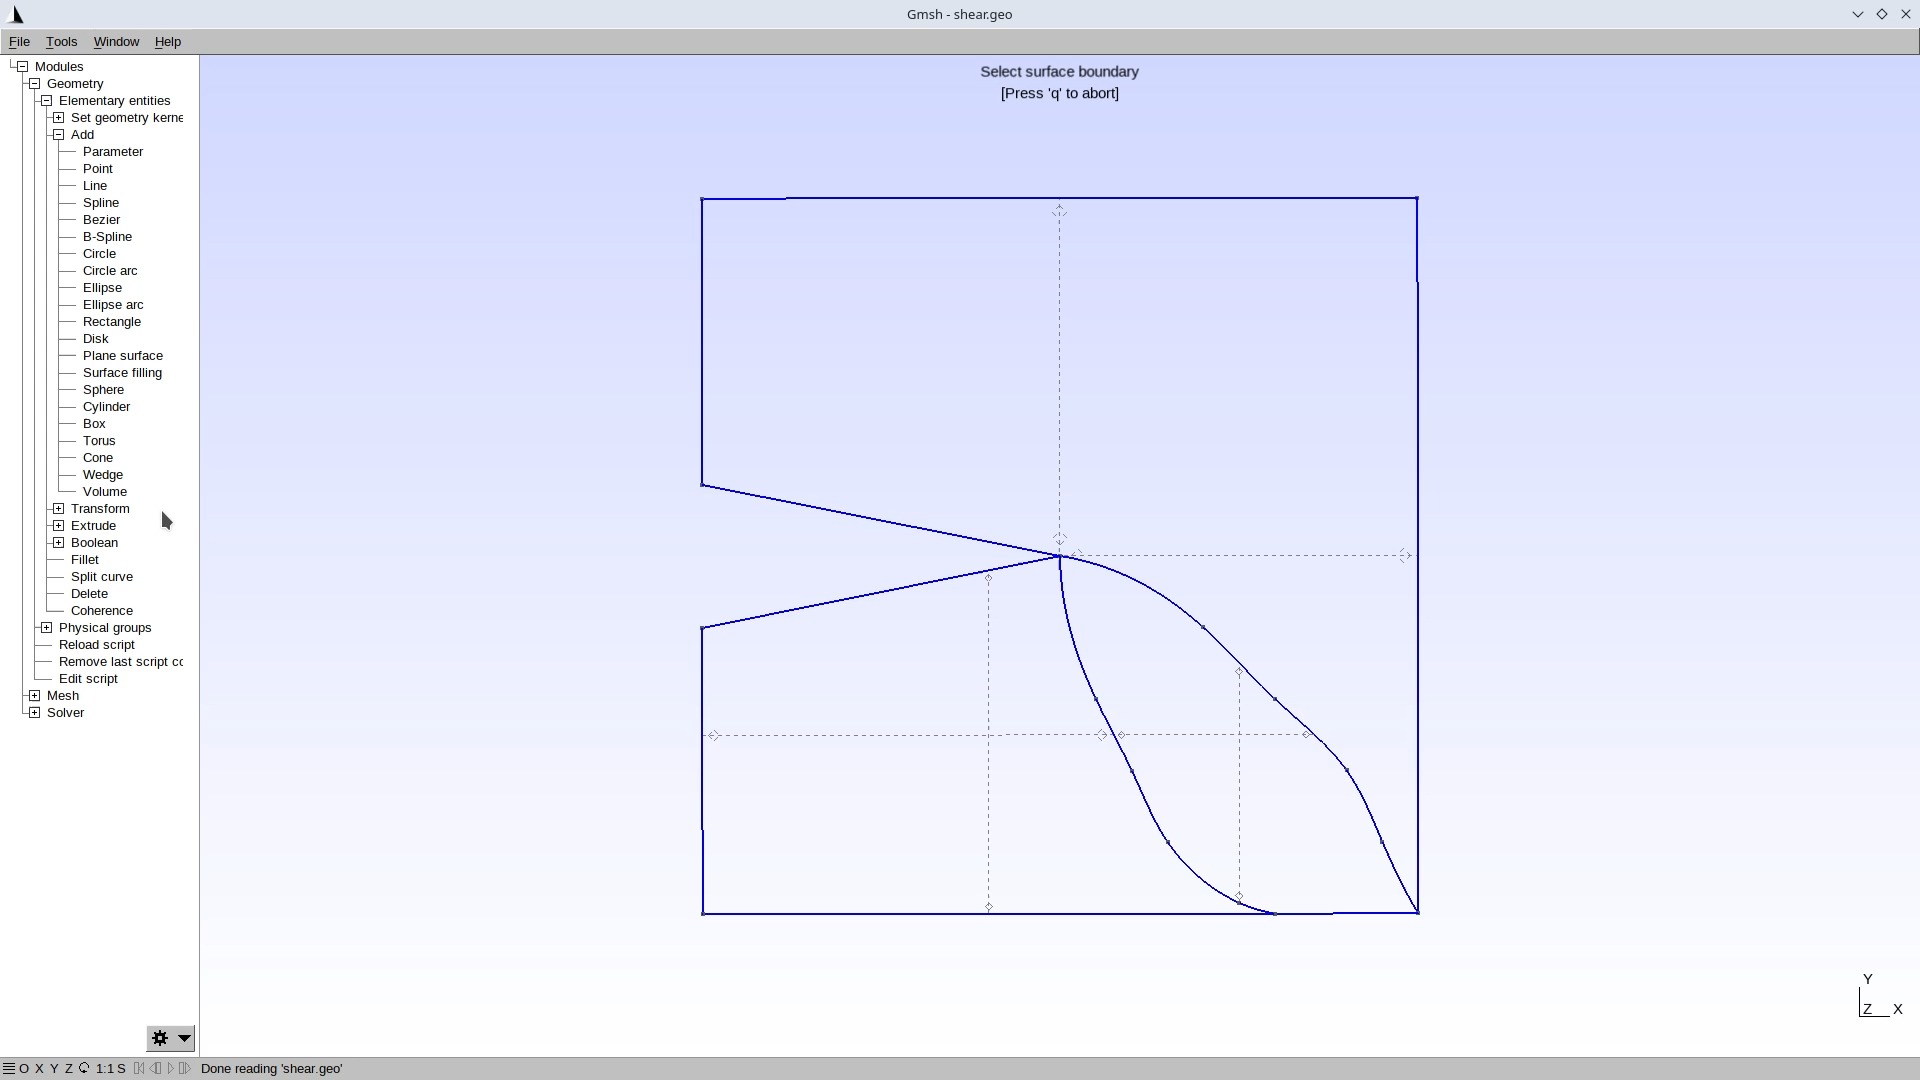Screen dimensions: 1920x1080
Task: Select Circle under Add
Action: pos(99,253)
